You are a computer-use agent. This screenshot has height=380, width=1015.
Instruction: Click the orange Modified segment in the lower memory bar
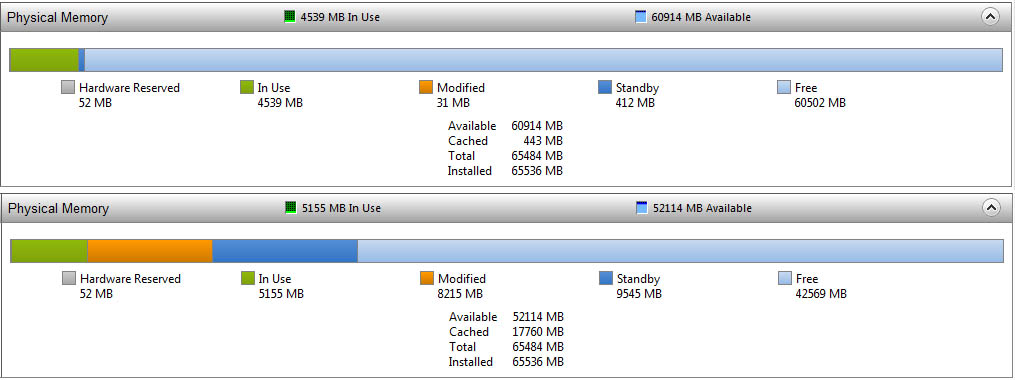click(x=150, y=251)
